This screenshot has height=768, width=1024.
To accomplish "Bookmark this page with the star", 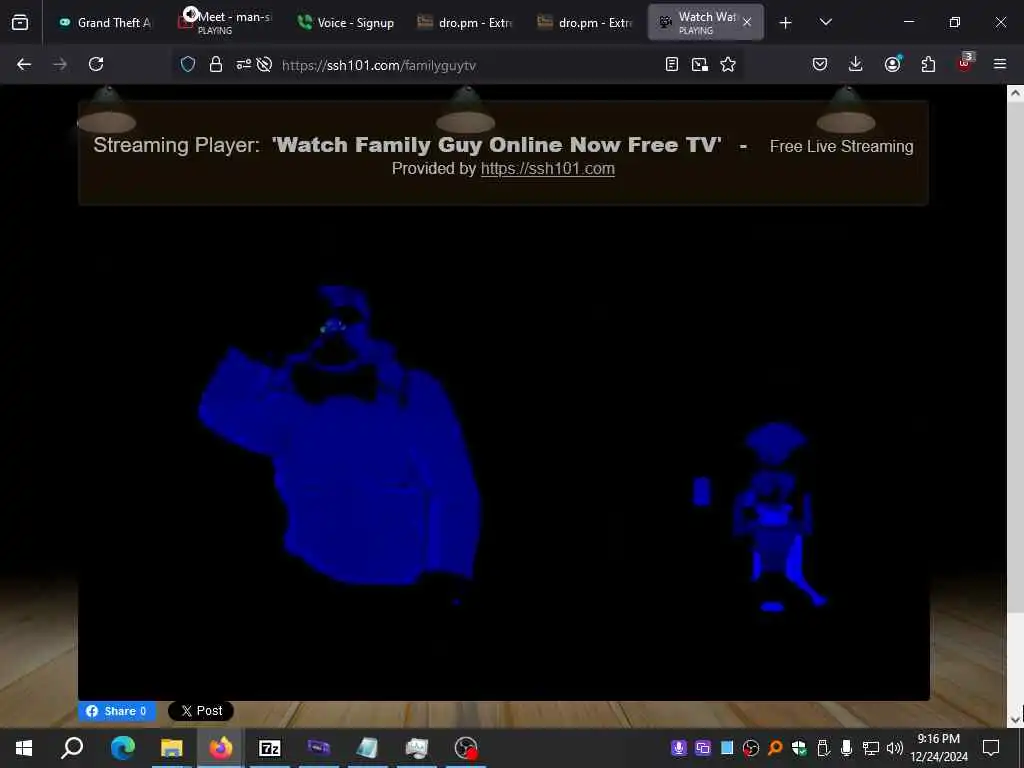I will click(728, 64).
